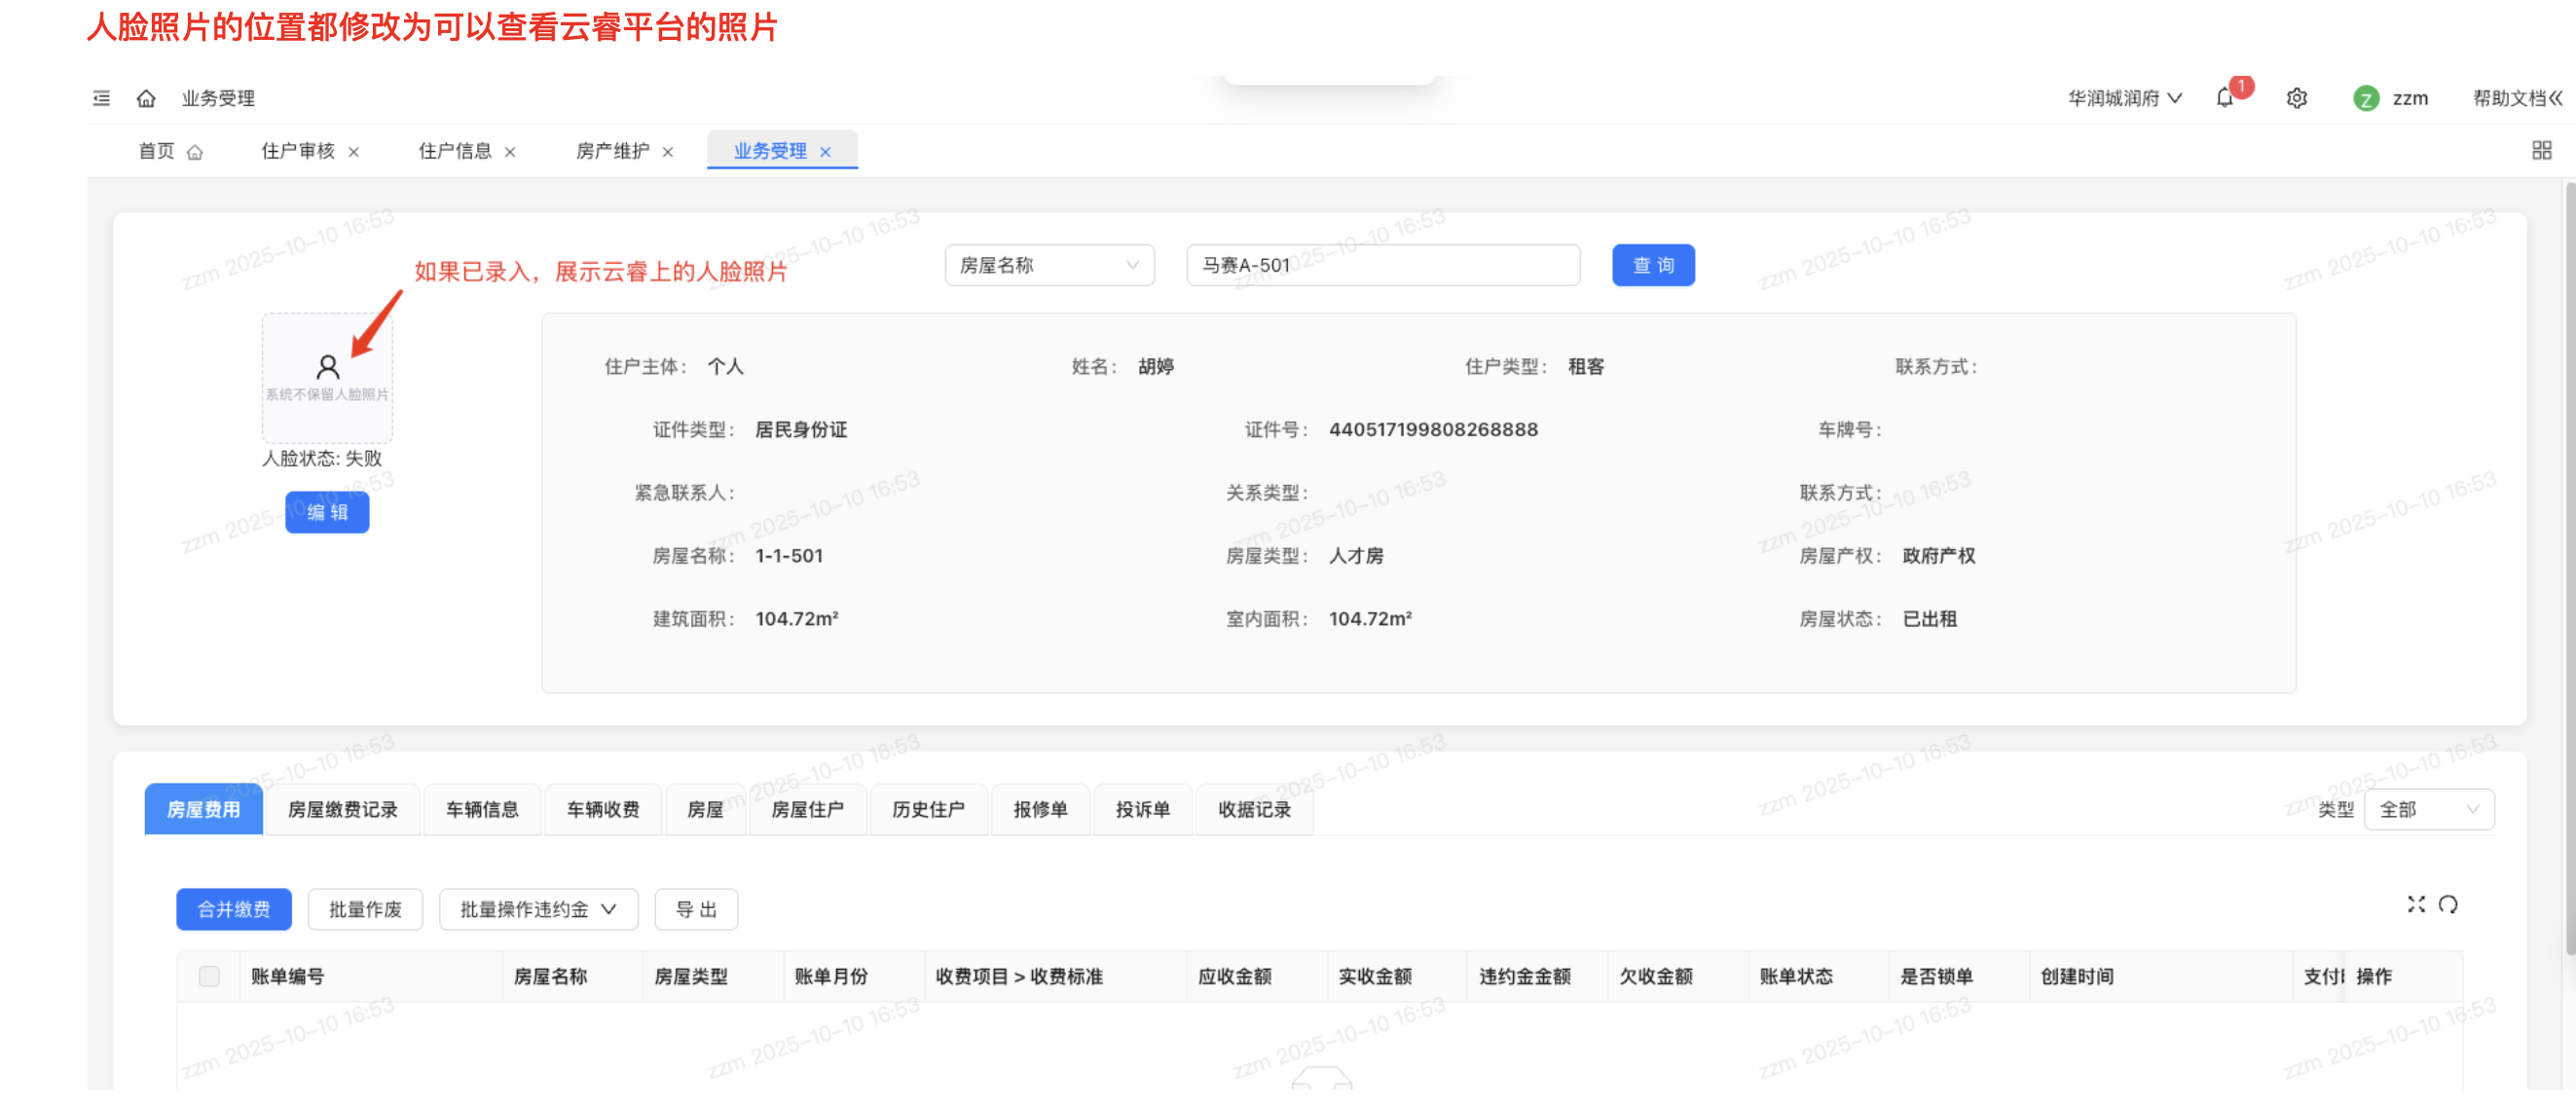Click the 批量作废 button
The width and height of the screenshot is (2576, 1106).
pos(365,909)
